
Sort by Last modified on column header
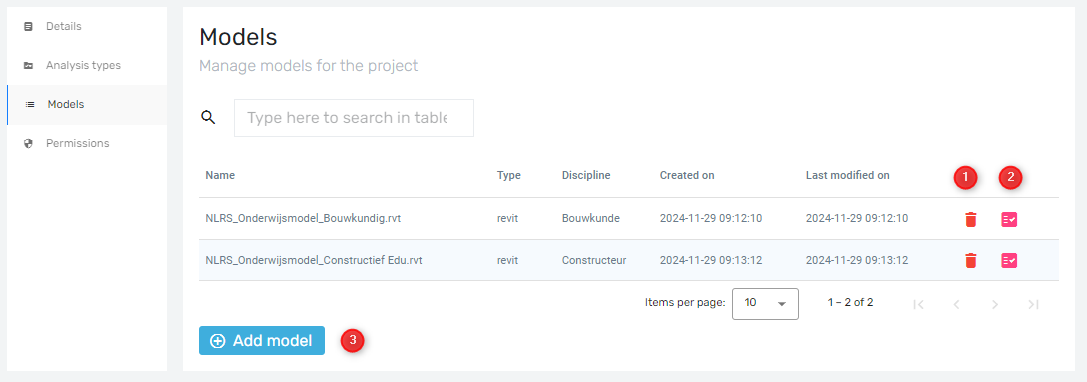tap(847, 175)
